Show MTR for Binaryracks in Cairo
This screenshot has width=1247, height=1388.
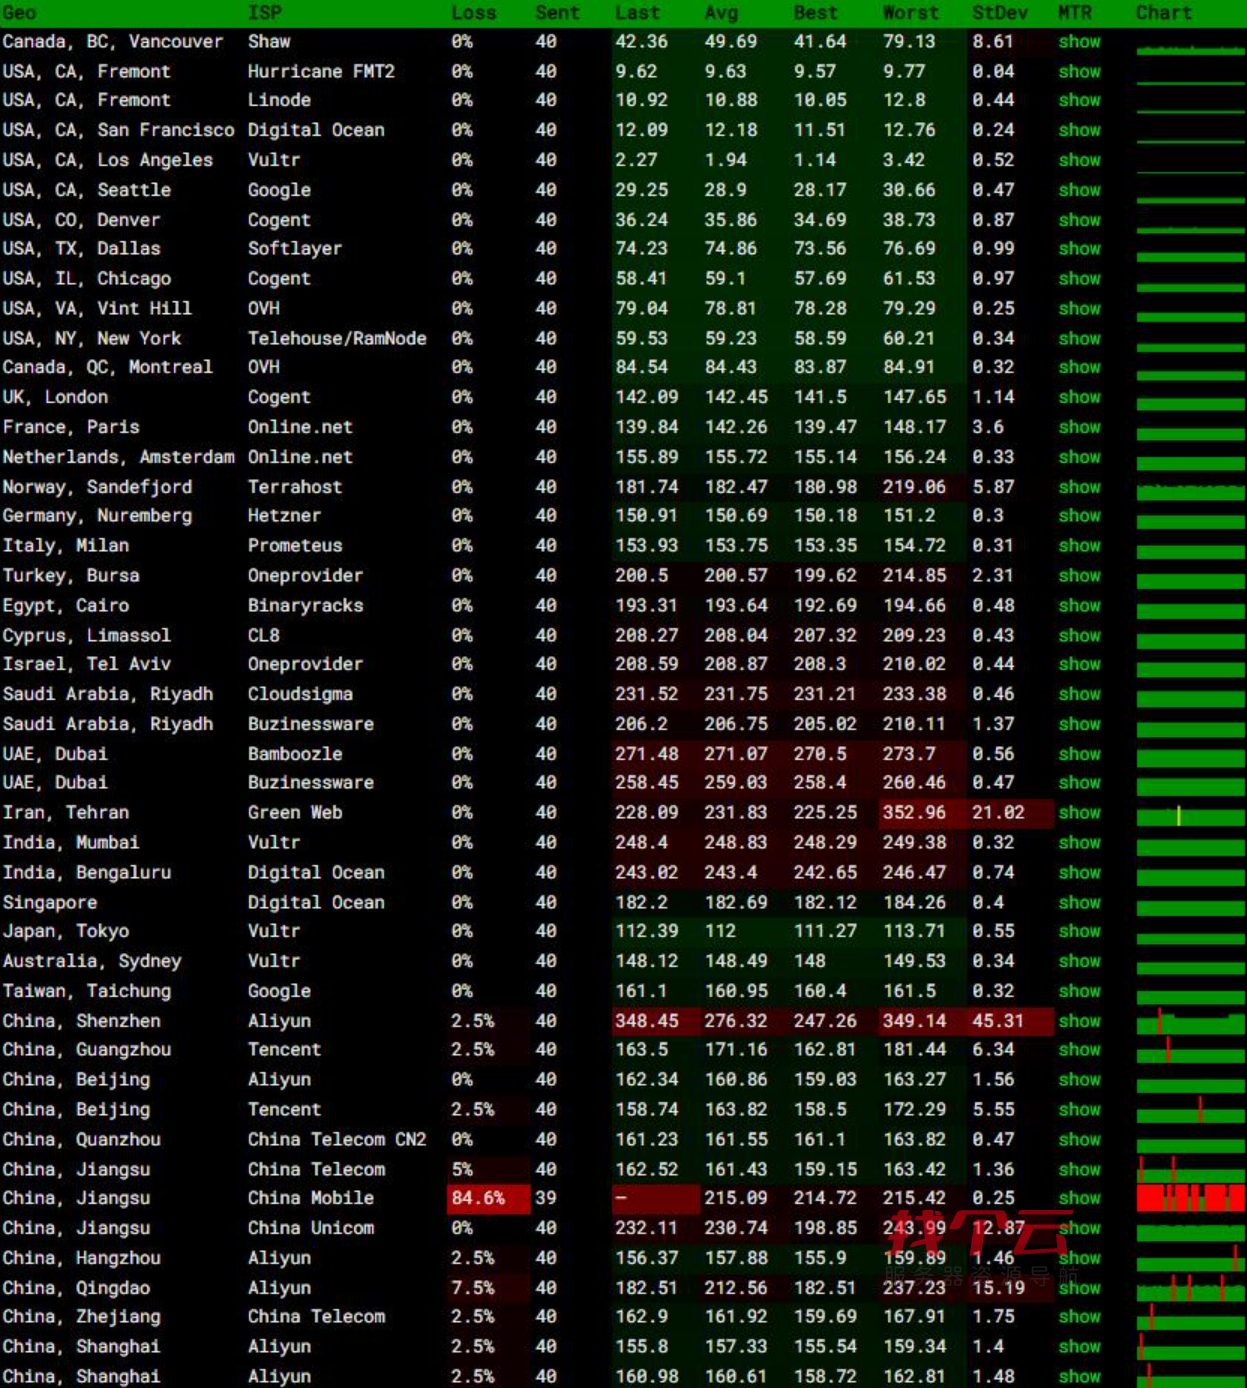(x=1079, y=606)
